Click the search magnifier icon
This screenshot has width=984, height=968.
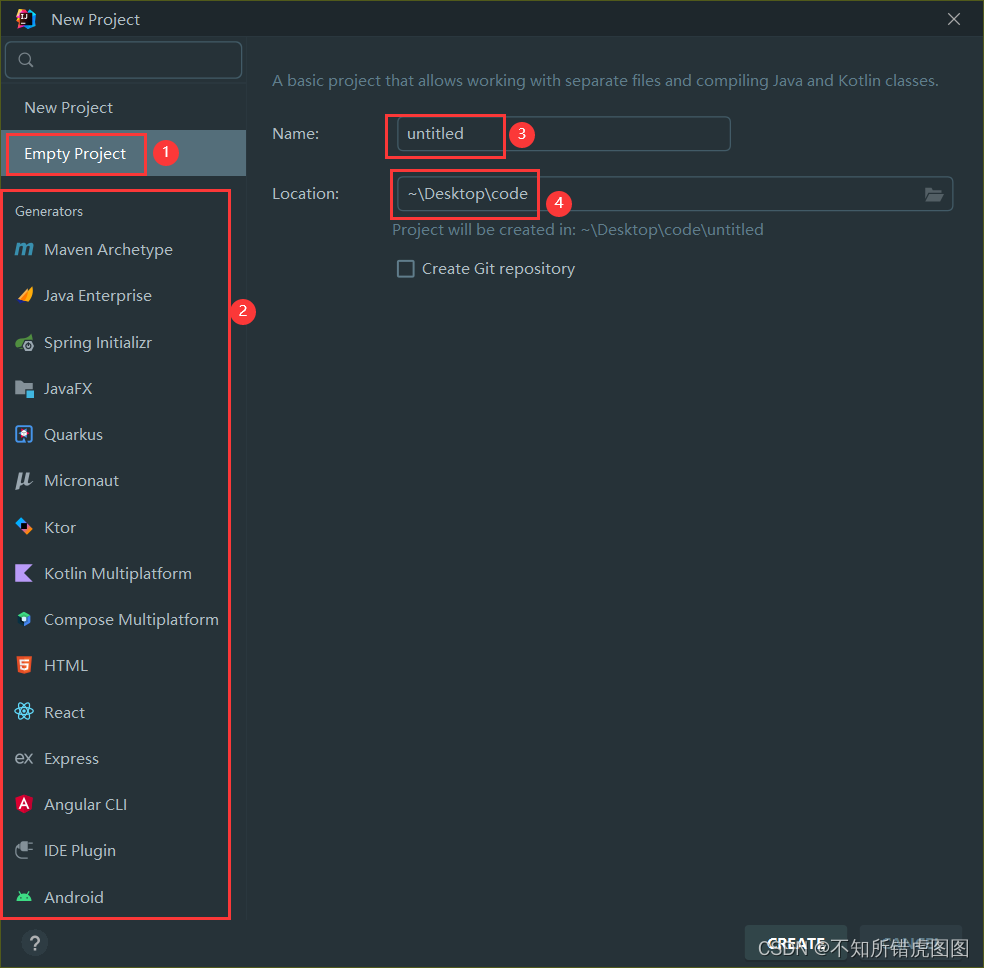(26, 60)
